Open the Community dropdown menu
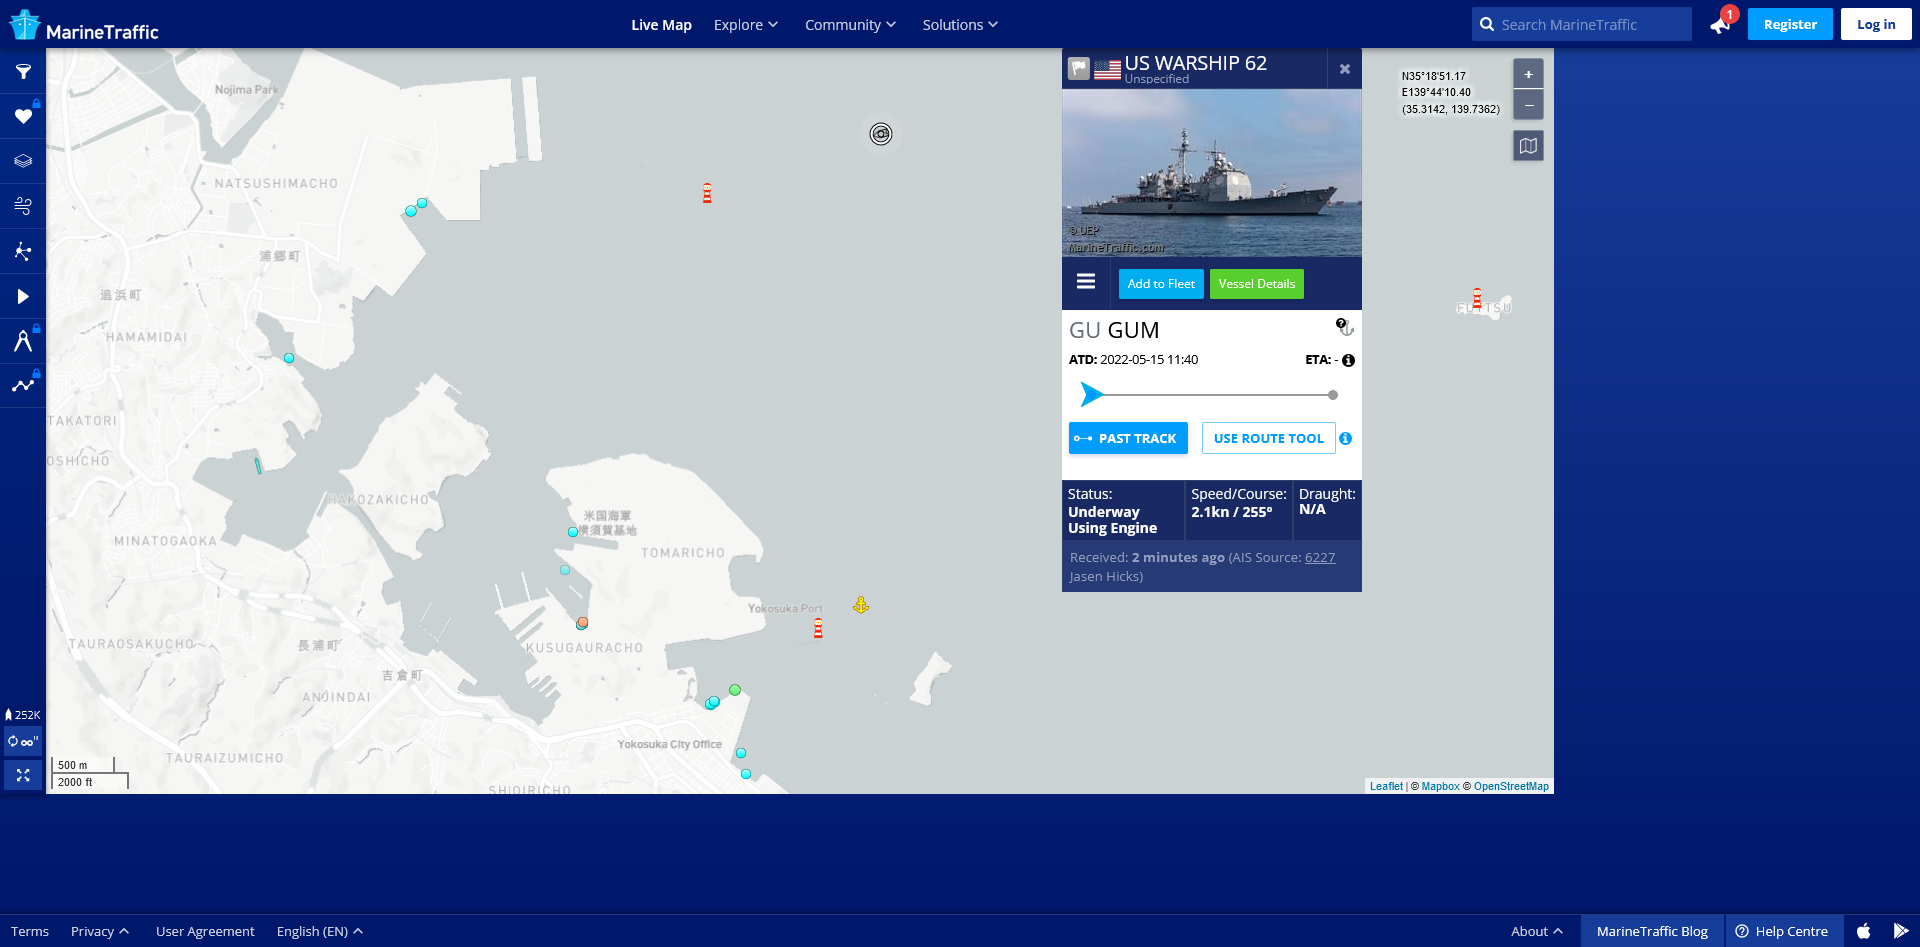The height and width of the screenshot is (947, 1920). (850, 25)
